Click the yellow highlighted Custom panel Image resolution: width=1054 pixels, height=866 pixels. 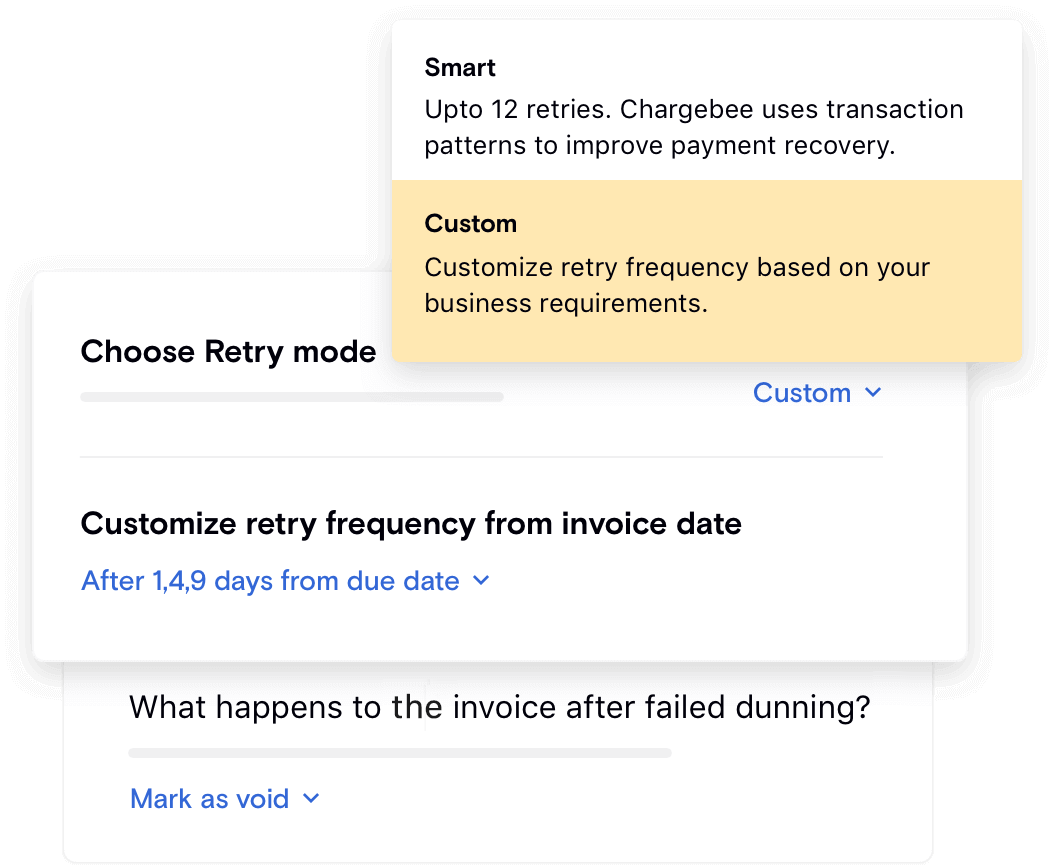tap(707, 270)
